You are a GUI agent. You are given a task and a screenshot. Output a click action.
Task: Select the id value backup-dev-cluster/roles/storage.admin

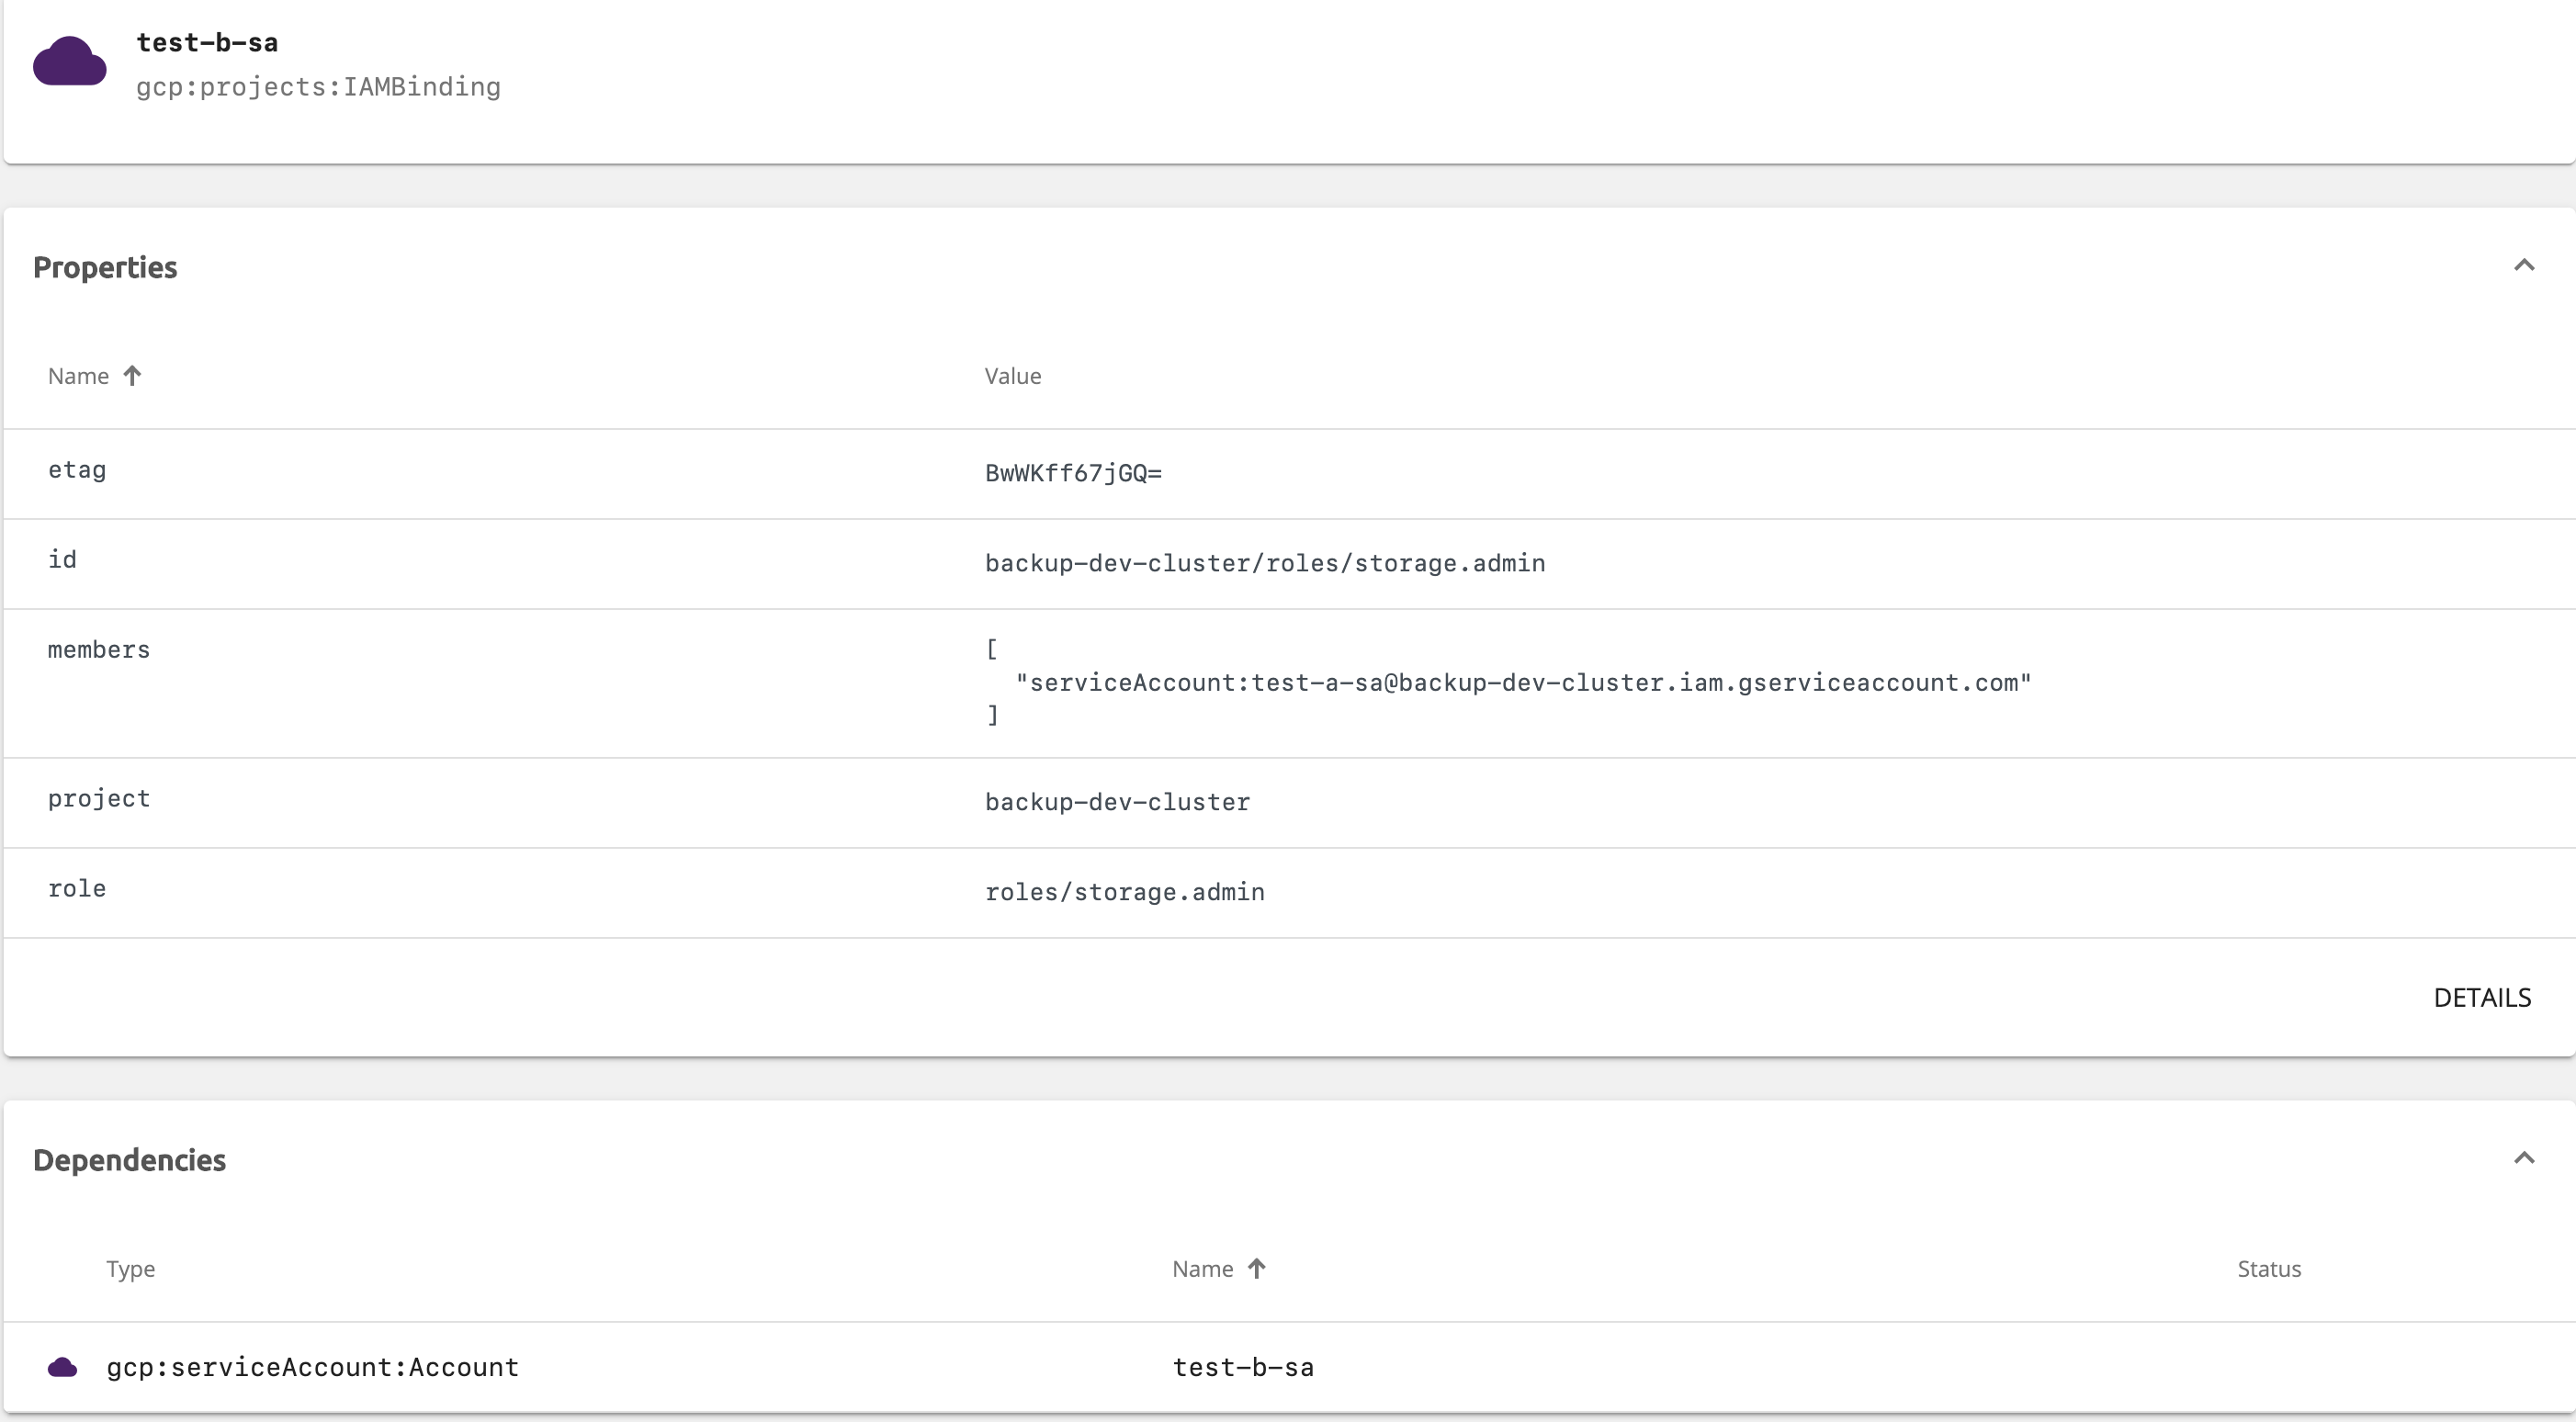click(x=1264, y=563)
